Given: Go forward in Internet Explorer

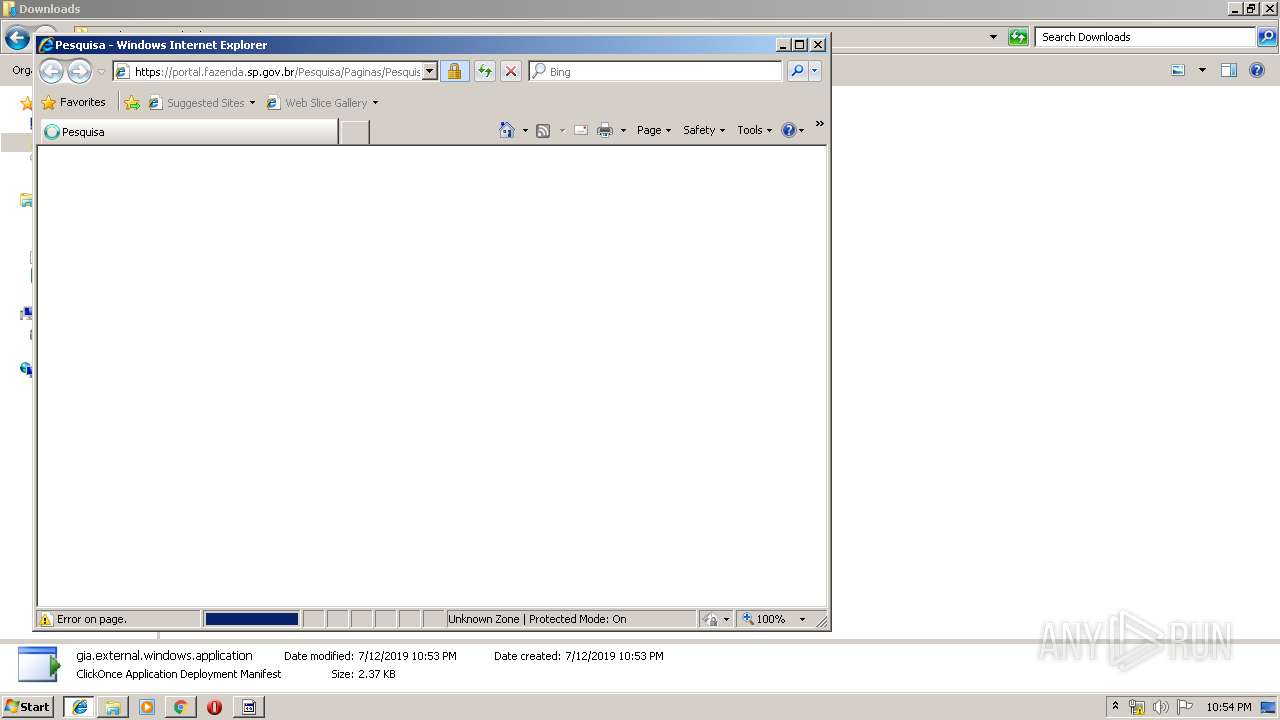Looking at the screenshot, I should 79,71.
